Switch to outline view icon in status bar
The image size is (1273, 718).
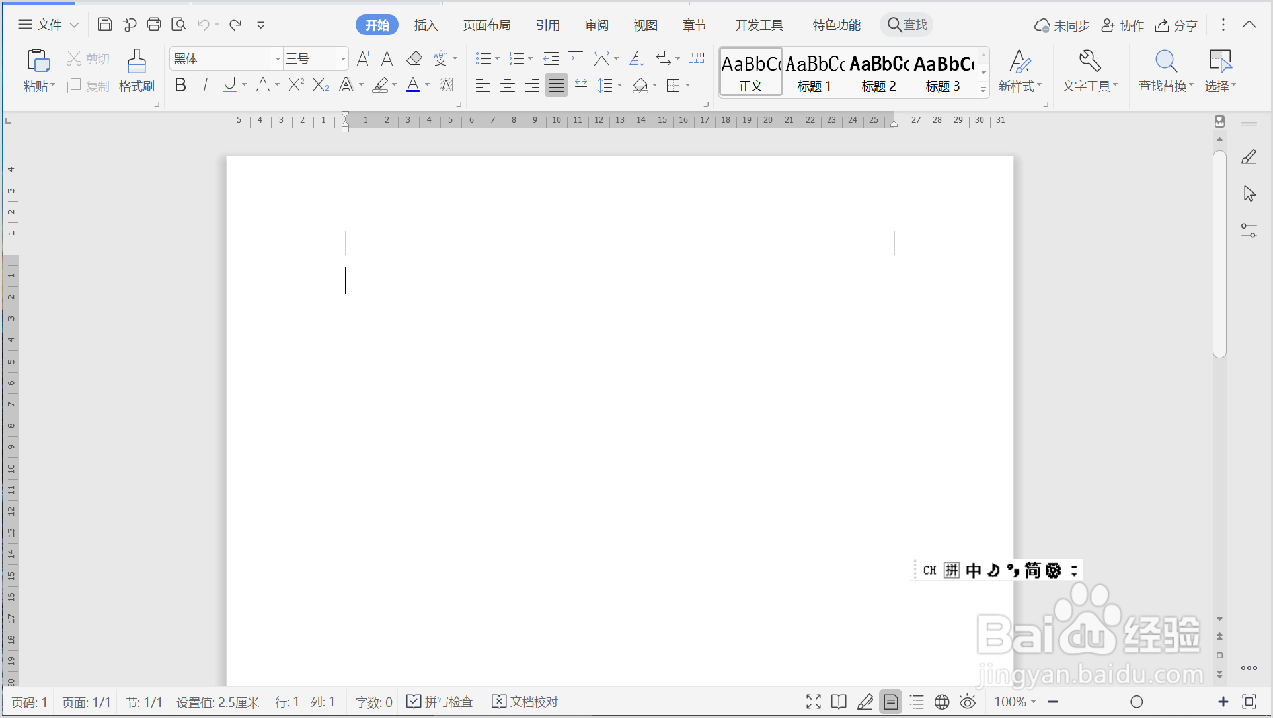click(916, 702)
